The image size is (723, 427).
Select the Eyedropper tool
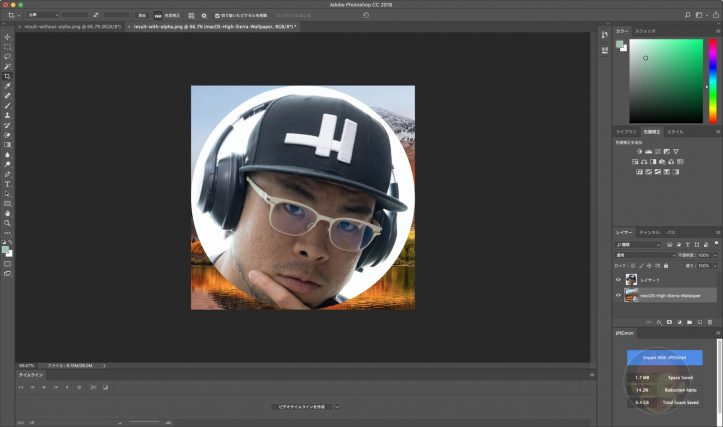click(x=8, y=86)
